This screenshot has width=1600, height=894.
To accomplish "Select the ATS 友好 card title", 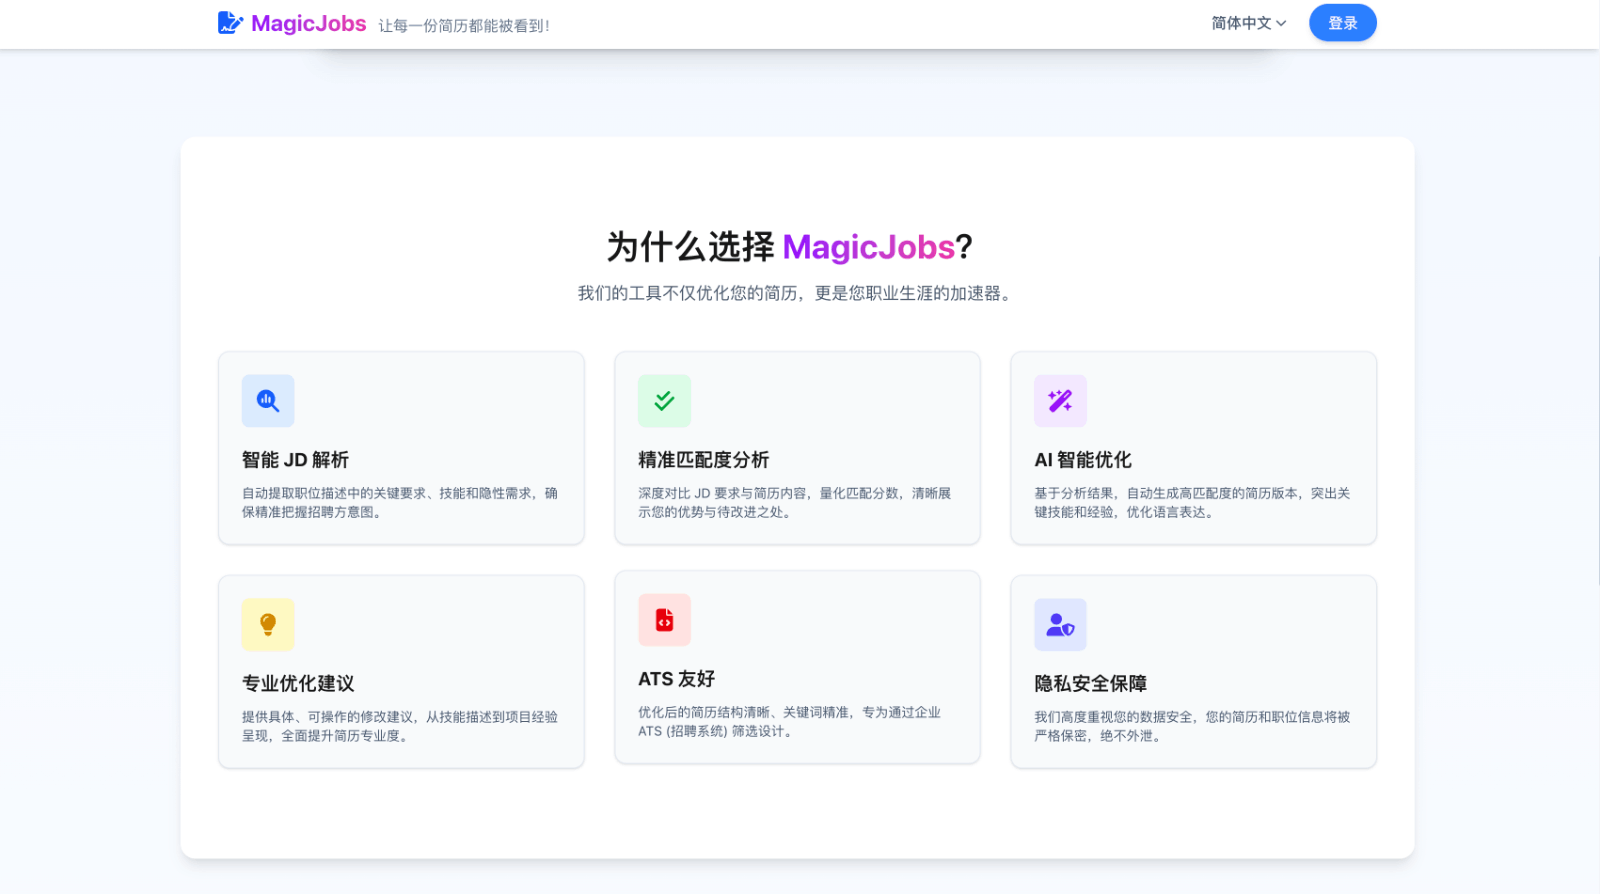I will point(676,679).
